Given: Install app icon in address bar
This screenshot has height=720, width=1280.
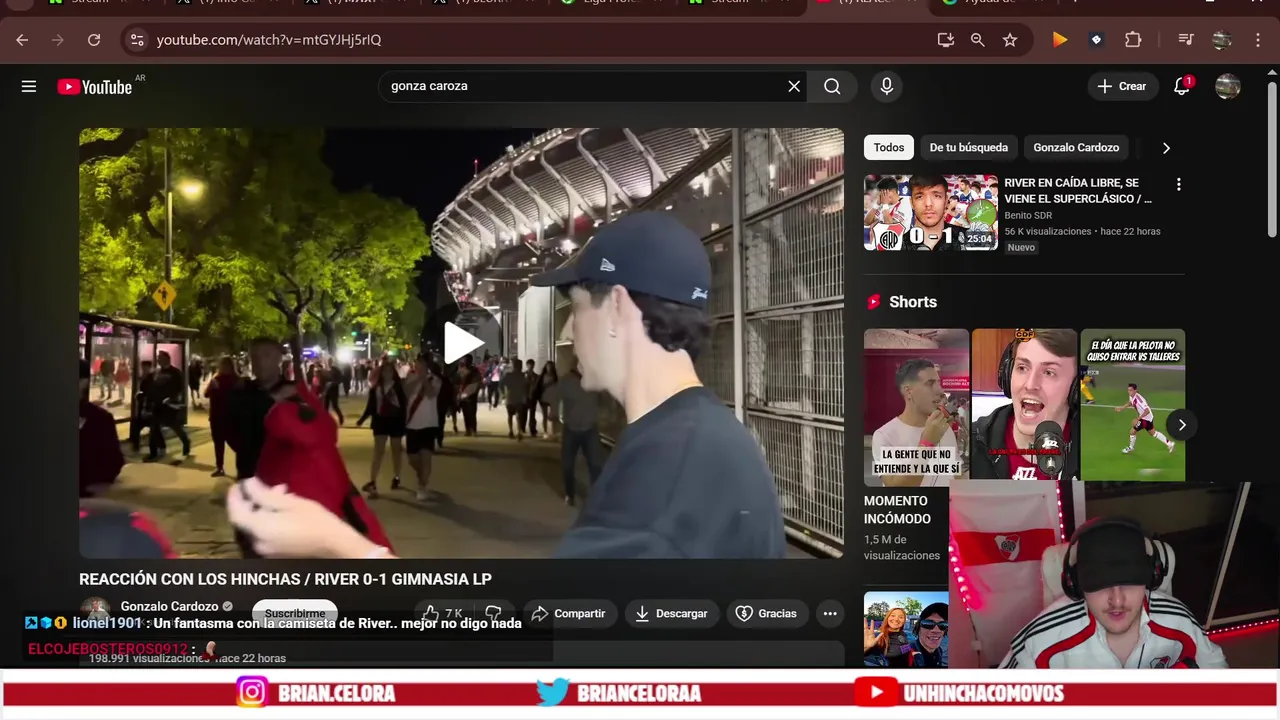Looking at the screenshot, I should point(945,40).
